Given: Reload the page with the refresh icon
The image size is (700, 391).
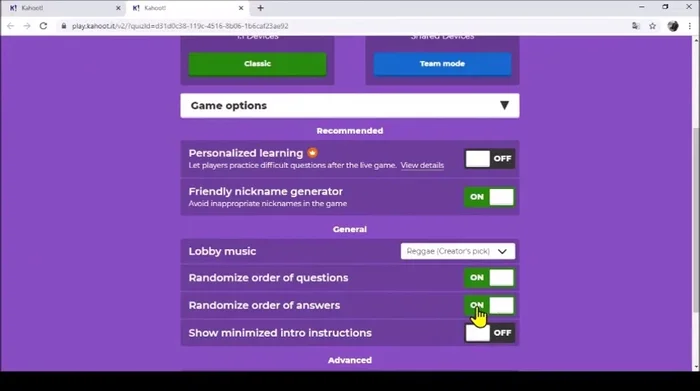Looking at the screenshot, I should click(x=43, y=26).
